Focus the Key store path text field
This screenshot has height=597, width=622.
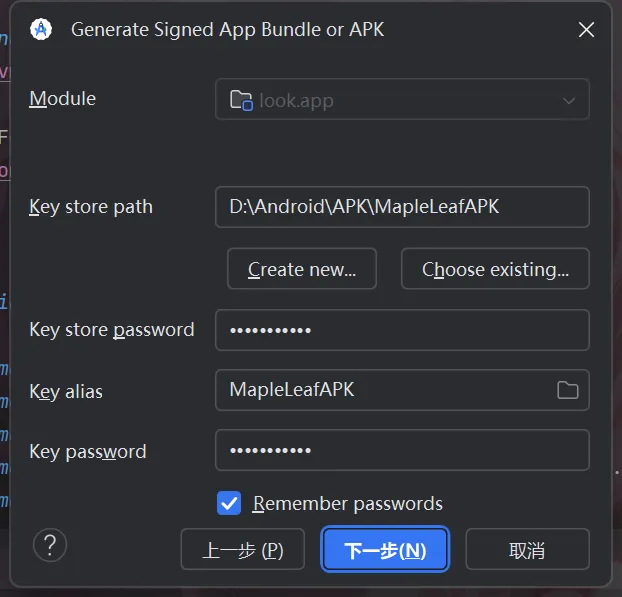point(402,207)
